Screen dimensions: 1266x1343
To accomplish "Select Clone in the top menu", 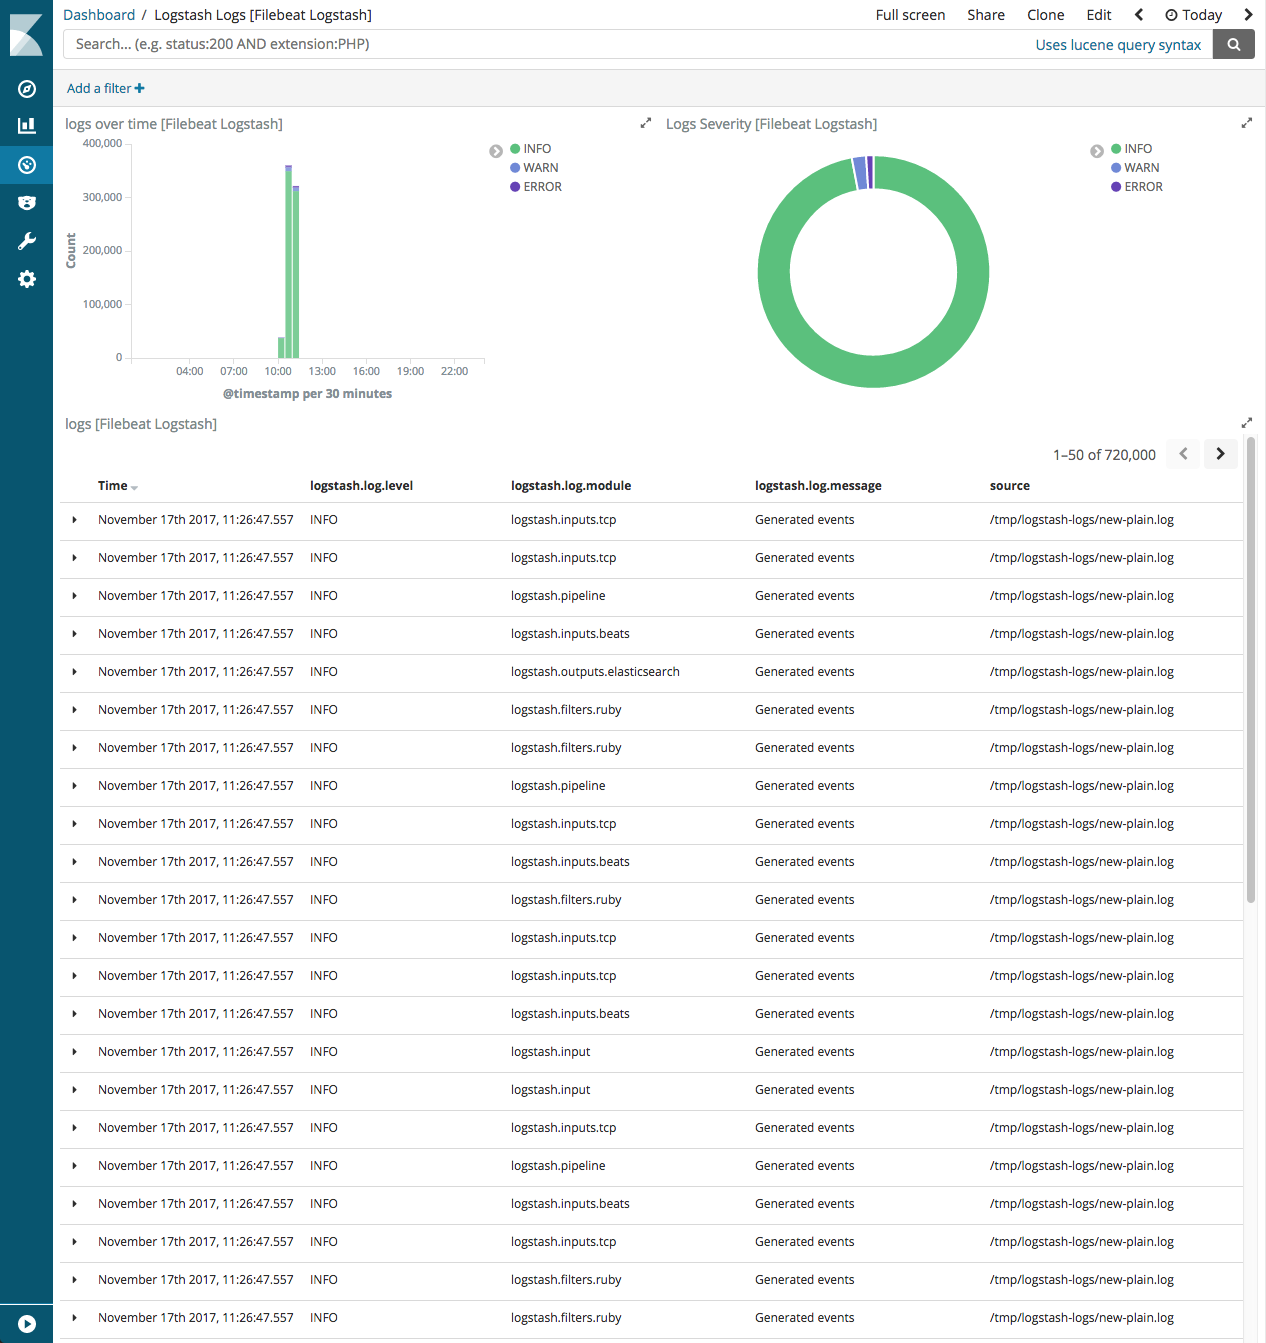I will click(1045, 14).
